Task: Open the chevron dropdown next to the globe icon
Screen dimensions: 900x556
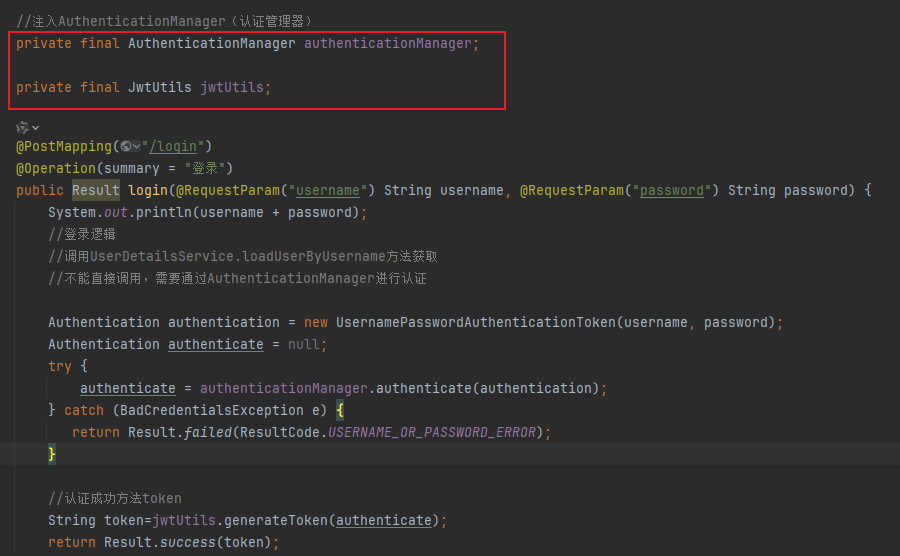Action: pos(137,147)
